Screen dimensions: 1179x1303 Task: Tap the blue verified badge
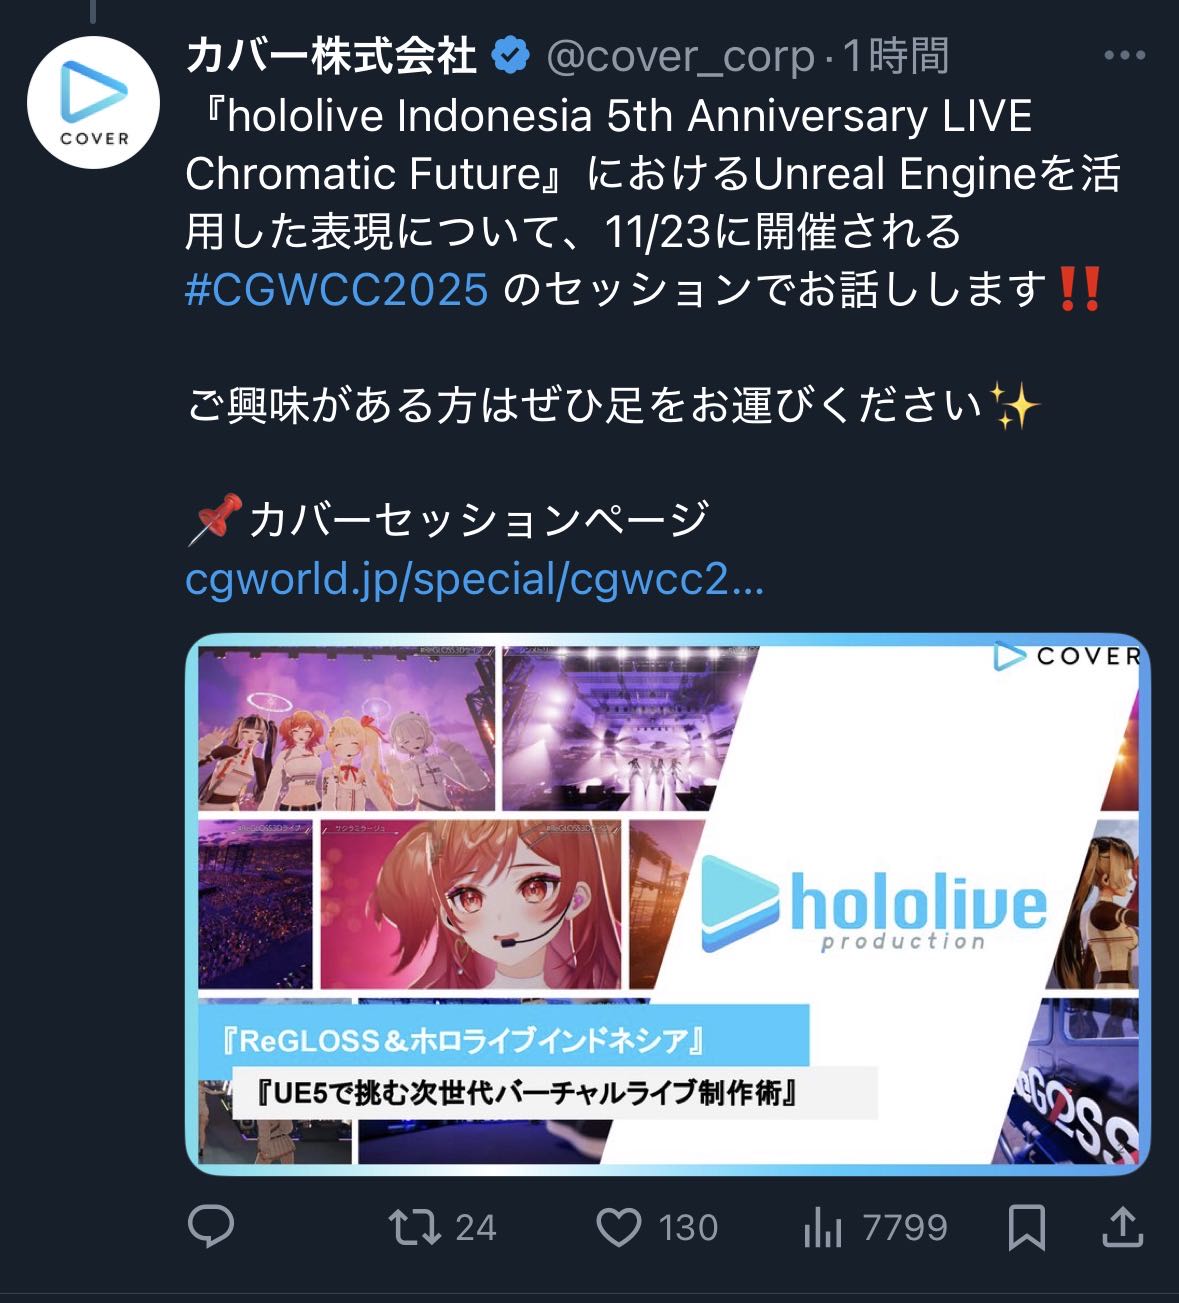pos(511,56)
